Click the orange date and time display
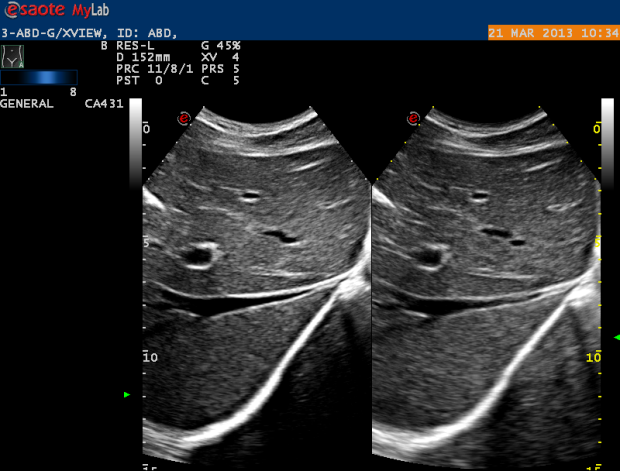Image resolution: width=620 pixels, height=471 pixels. (553, 33)
